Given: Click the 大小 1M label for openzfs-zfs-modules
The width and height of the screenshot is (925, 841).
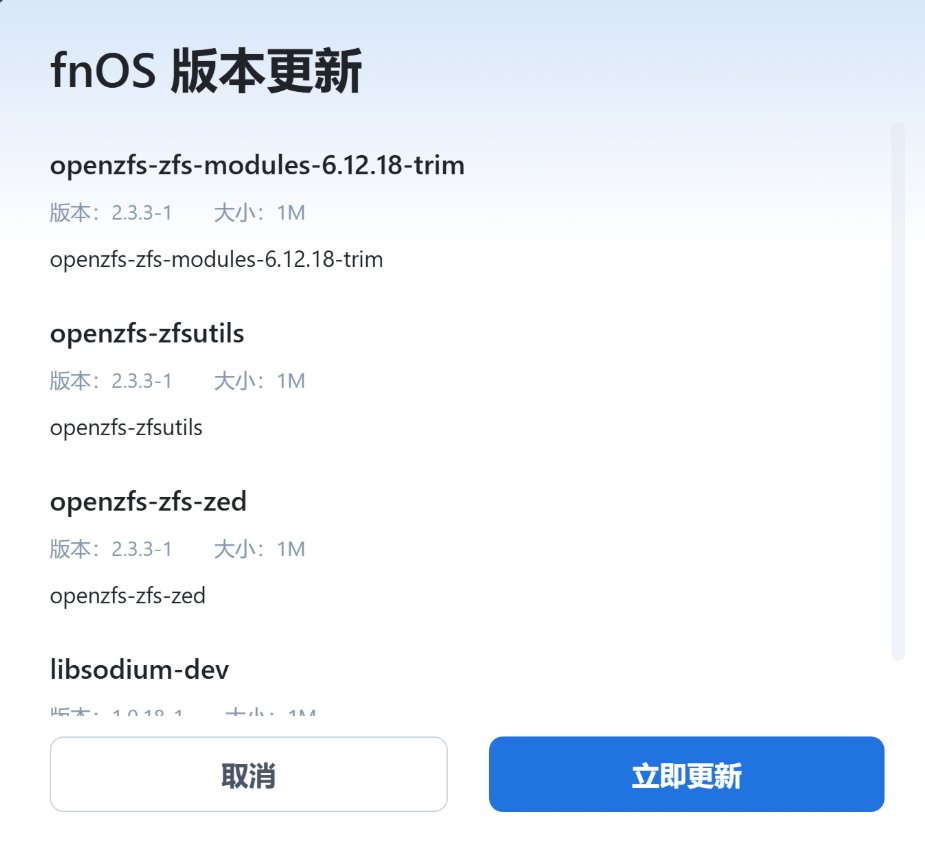Looking at the screenshot, I should [259, 213].
